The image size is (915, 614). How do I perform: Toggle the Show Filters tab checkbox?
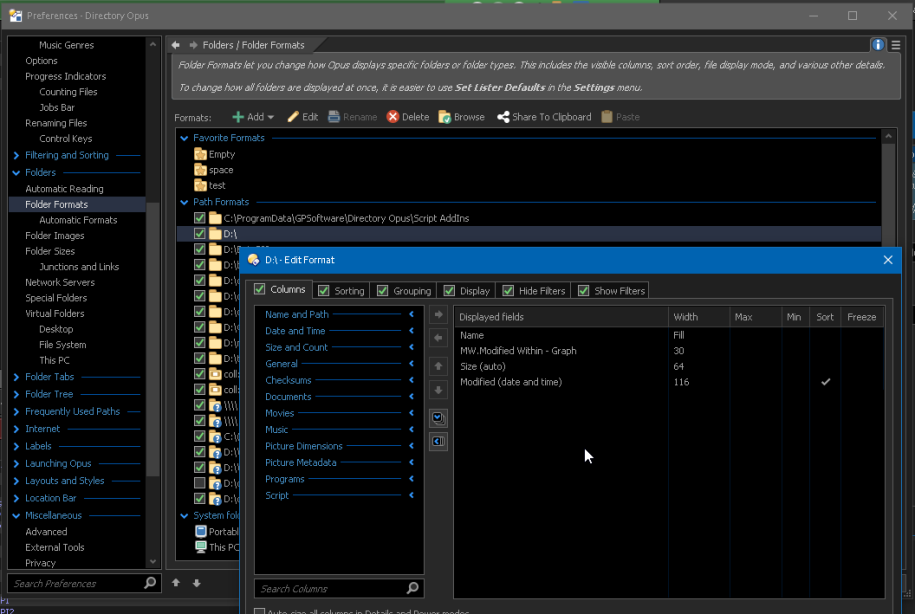click(x=584, y=291)
